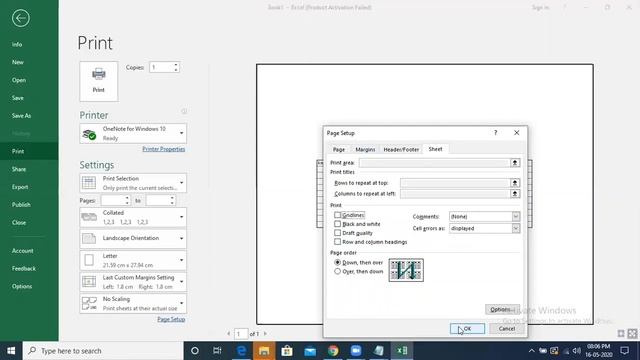Open File Explorer from taskbar
Screen dimensions: 640x360
tap(264, 351)
